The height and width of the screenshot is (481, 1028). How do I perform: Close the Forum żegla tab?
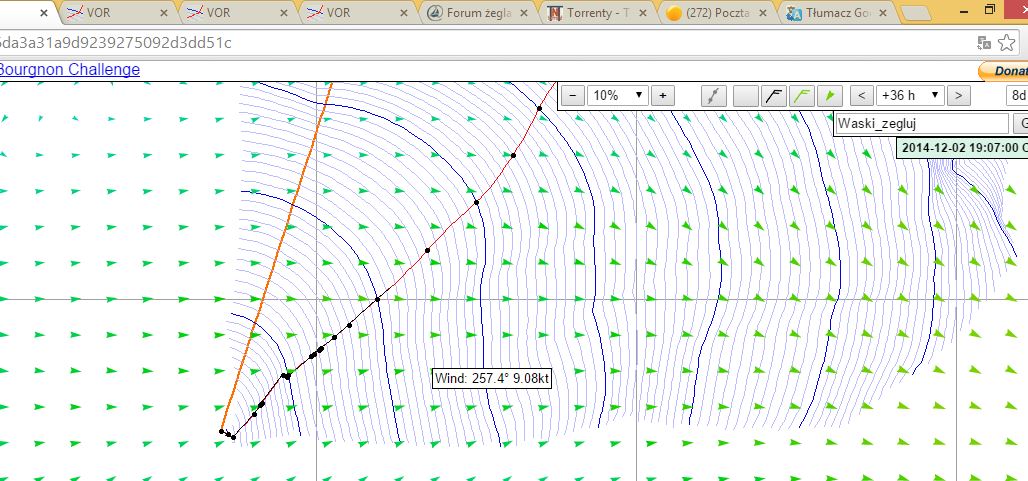pyautogui.click(x=523, y=12)
